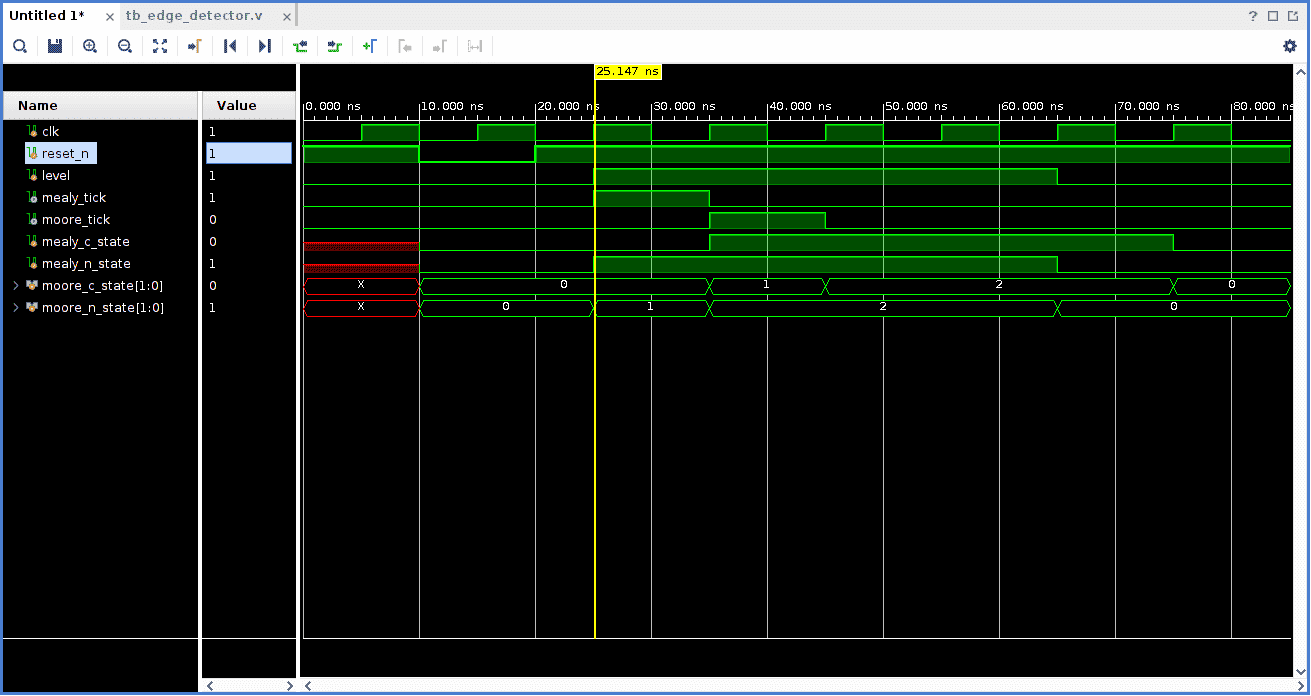Maximize the waveform panel
Screen dimensions: 1311x696
click(1273, 16)
